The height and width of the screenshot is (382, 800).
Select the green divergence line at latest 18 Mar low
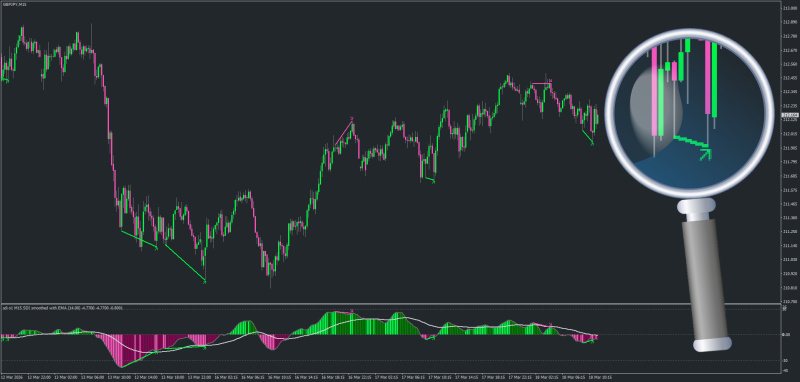[587, 137]
